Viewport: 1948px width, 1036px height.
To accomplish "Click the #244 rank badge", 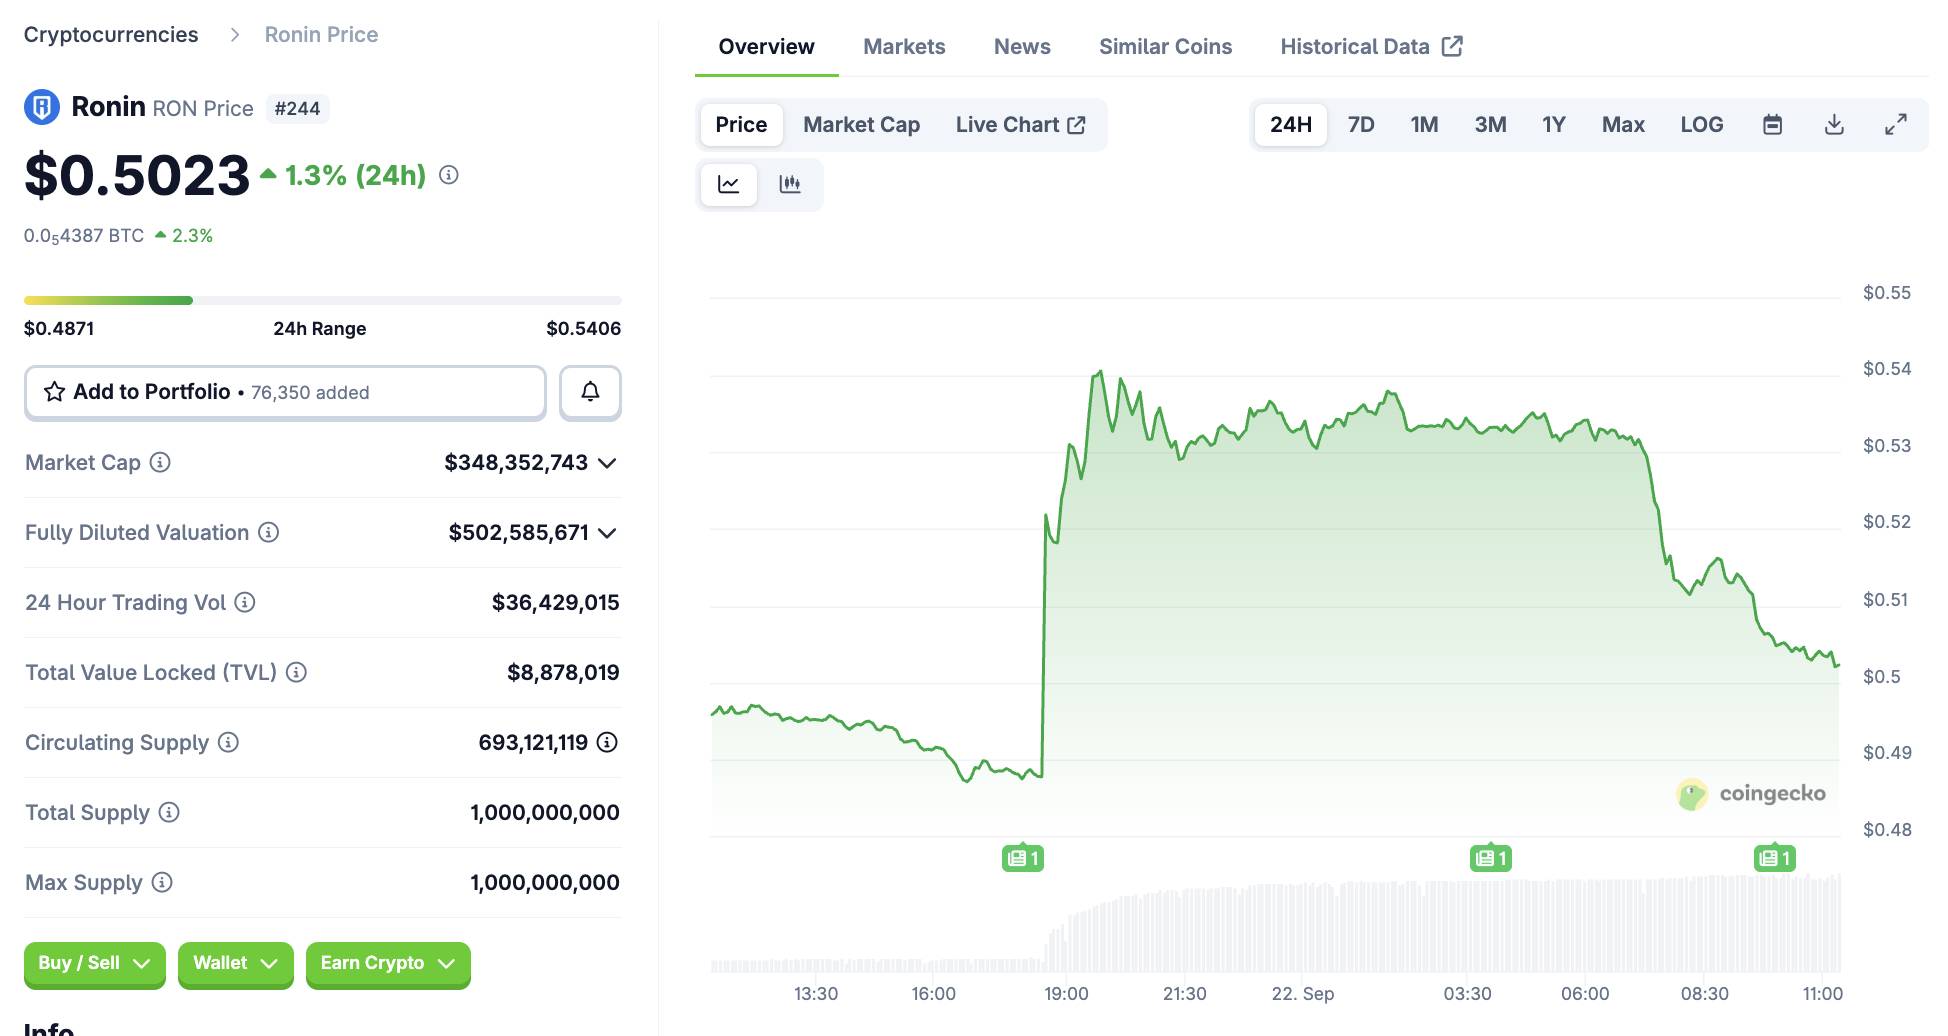I will pyautogui.click(x=298, y=108).
